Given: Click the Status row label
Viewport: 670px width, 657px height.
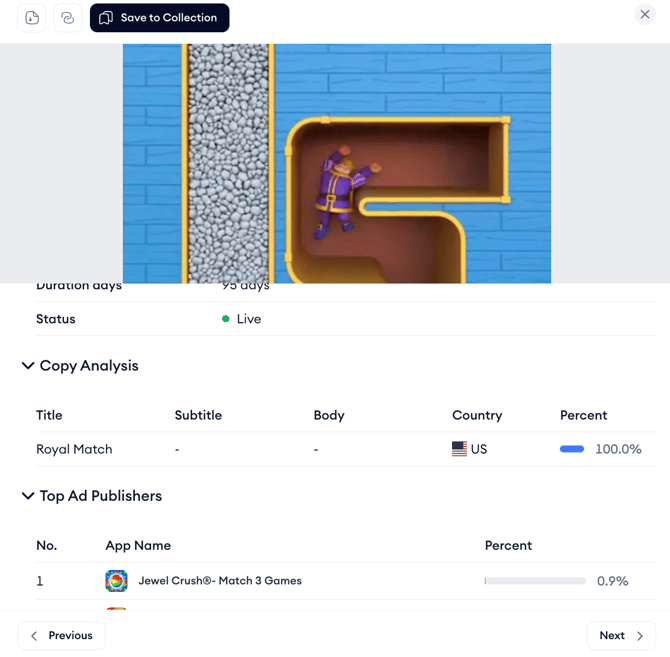Looking at the screenshot, I should pos(56,319).
